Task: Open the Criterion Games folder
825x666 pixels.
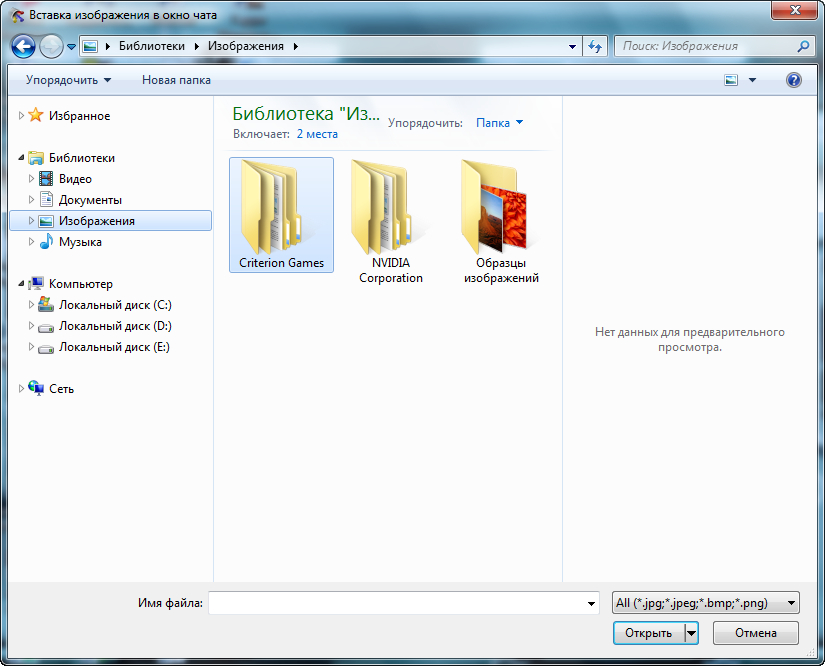Action: [281, 214]
